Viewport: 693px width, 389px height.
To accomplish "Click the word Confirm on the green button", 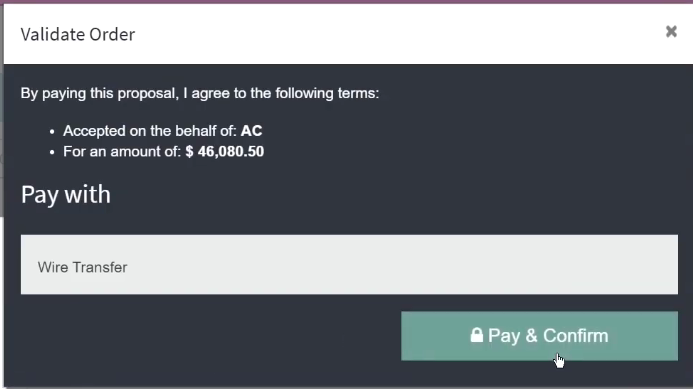I will pos(575,336).
